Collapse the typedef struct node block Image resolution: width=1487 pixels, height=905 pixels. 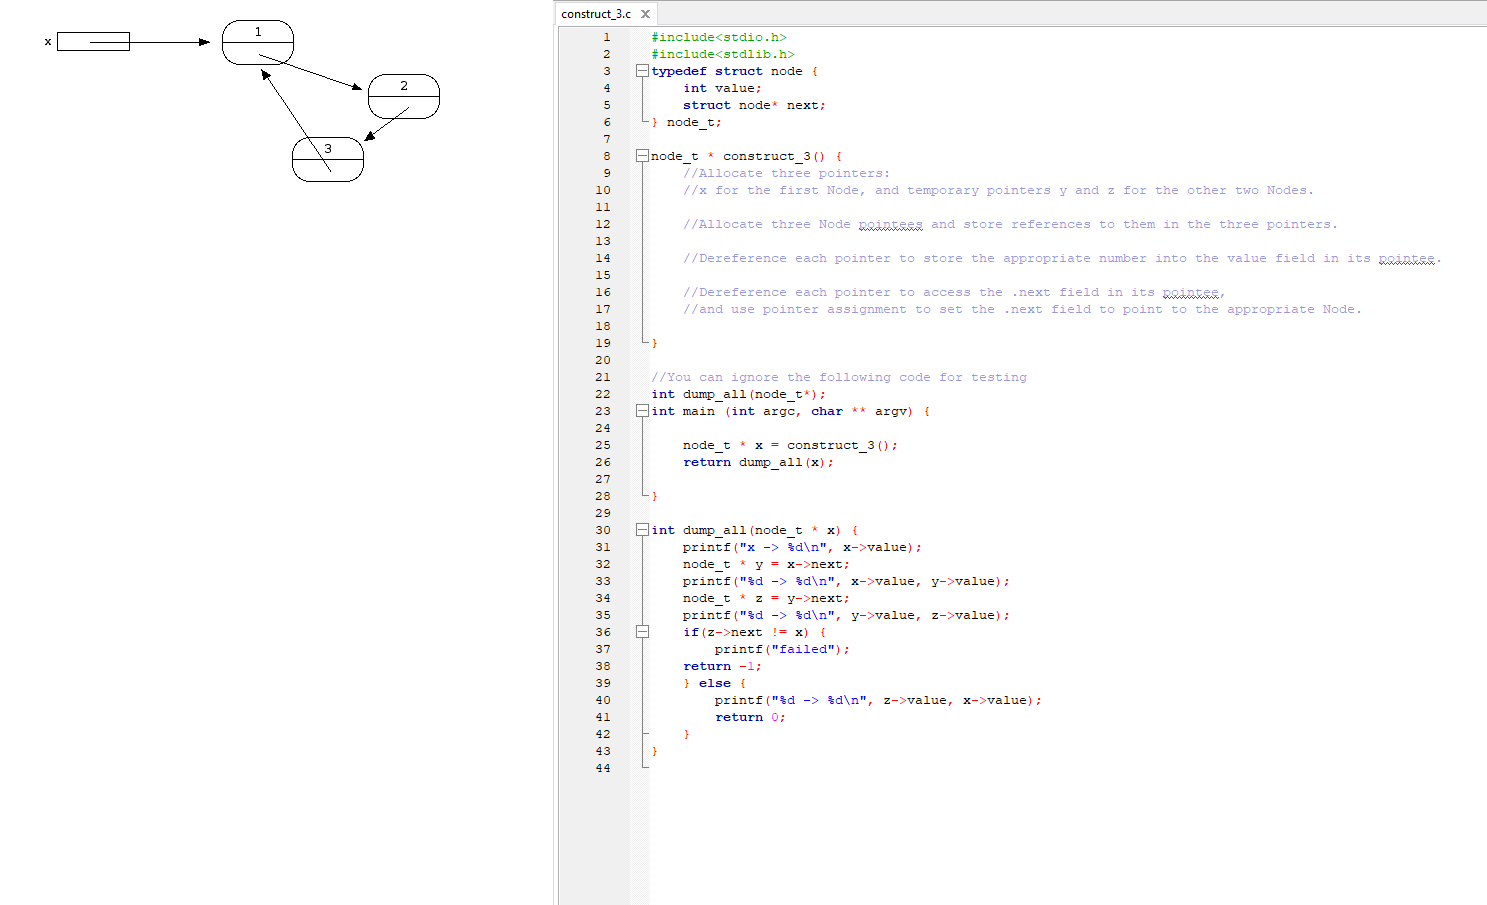643,70
